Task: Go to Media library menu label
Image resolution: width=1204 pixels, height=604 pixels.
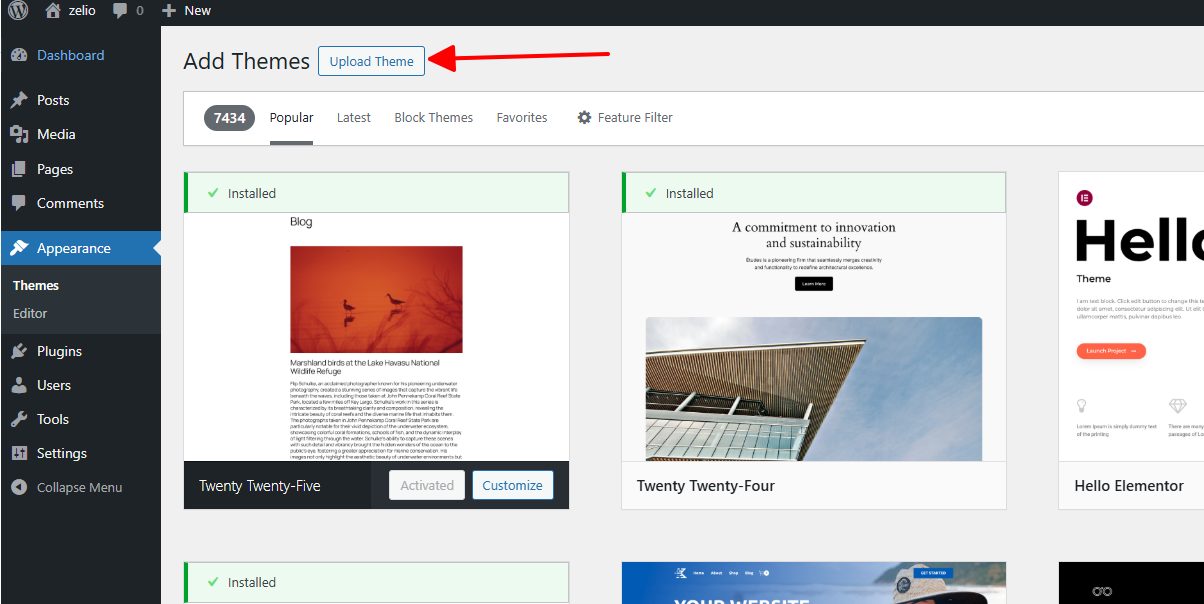Action: [x=56, y=134]
